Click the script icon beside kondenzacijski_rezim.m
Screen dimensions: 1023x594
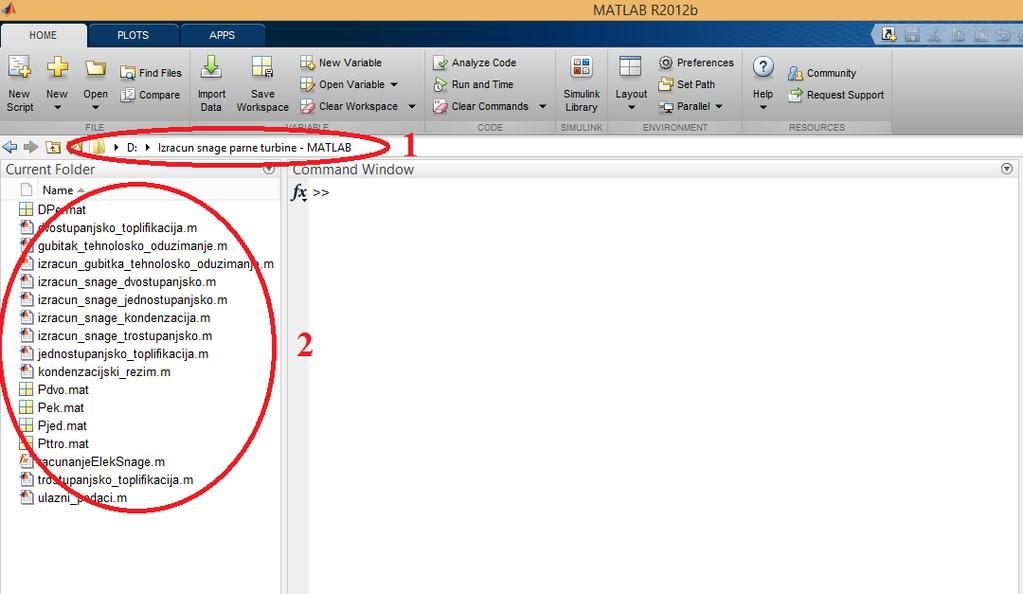pos(26,372)
